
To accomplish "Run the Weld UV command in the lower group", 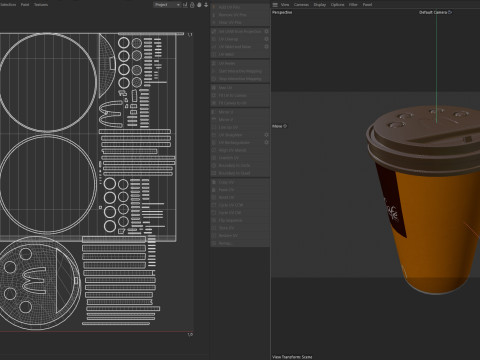I will coord(240,197).
